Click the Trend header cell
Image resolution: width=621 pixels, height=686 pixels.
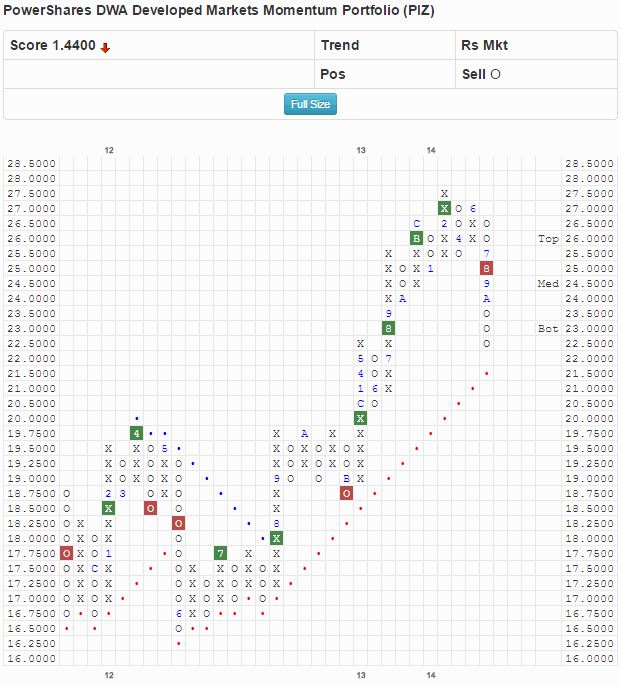[339, 45]
